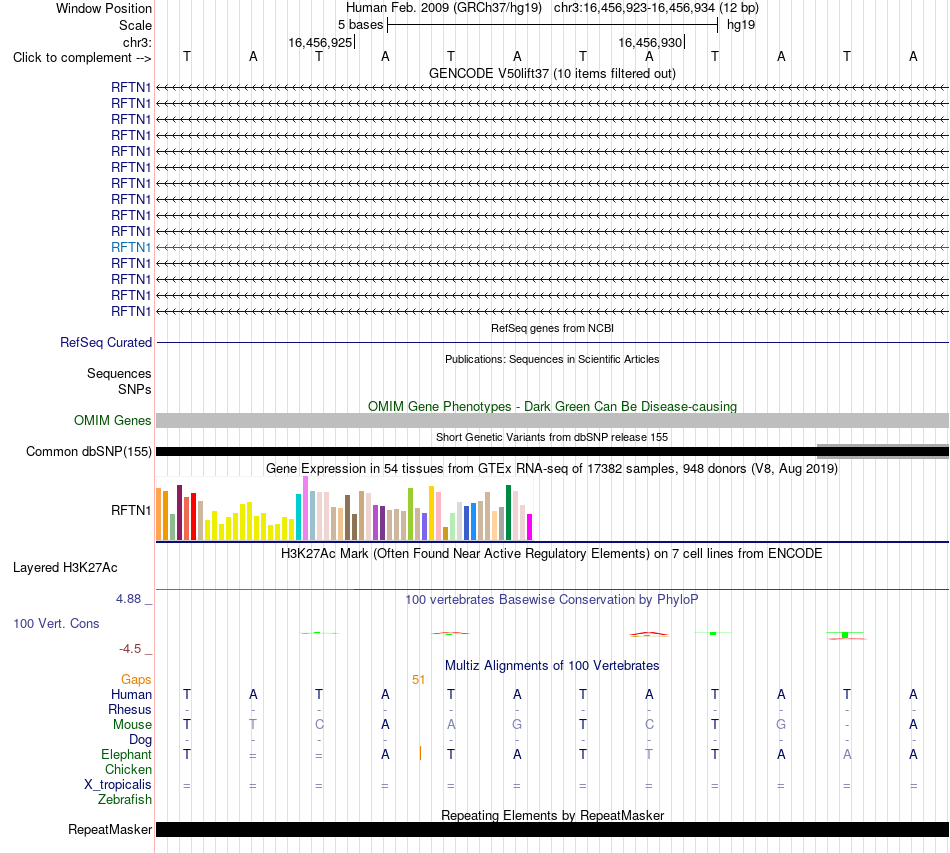Image resolution: width=950 pixels, height=853 pixels.
Task: Click the 'Elephant' alignment row label
Action: point(126,755)
